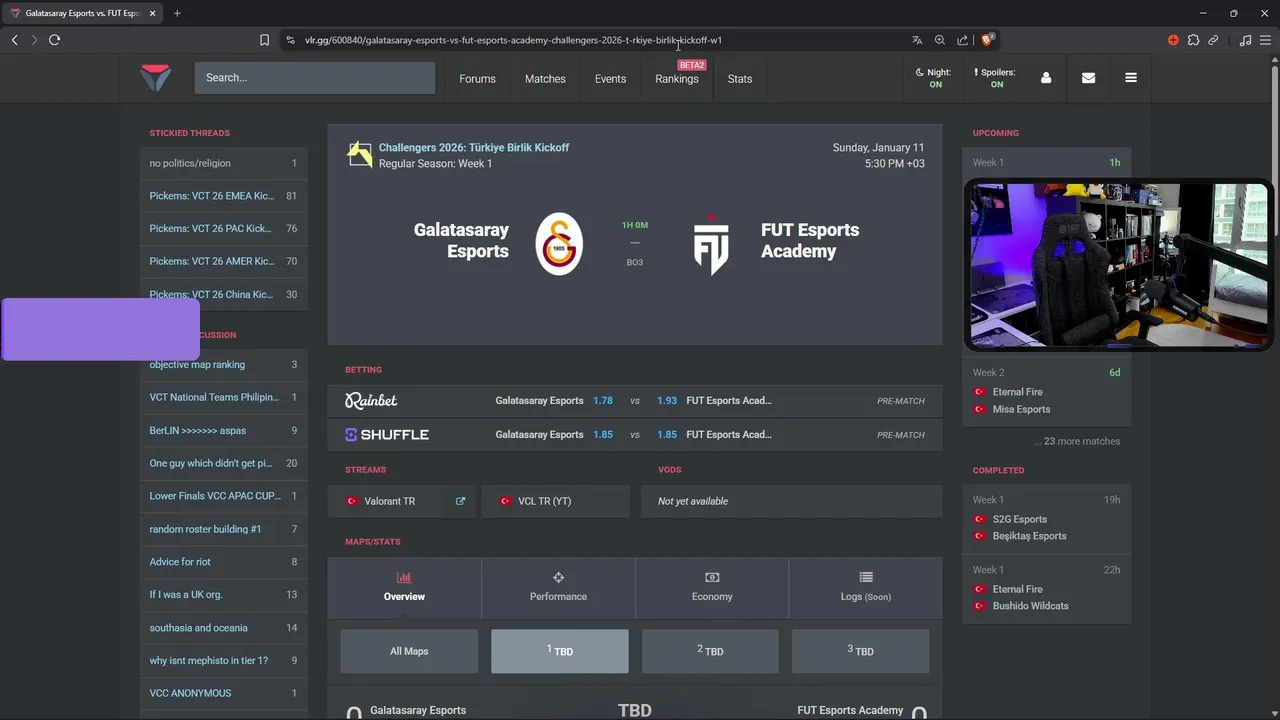Image resolution: width=1280 pixels, height=720 pixels.
Task: Switch to the Economy tab
Action: point(712,588)
